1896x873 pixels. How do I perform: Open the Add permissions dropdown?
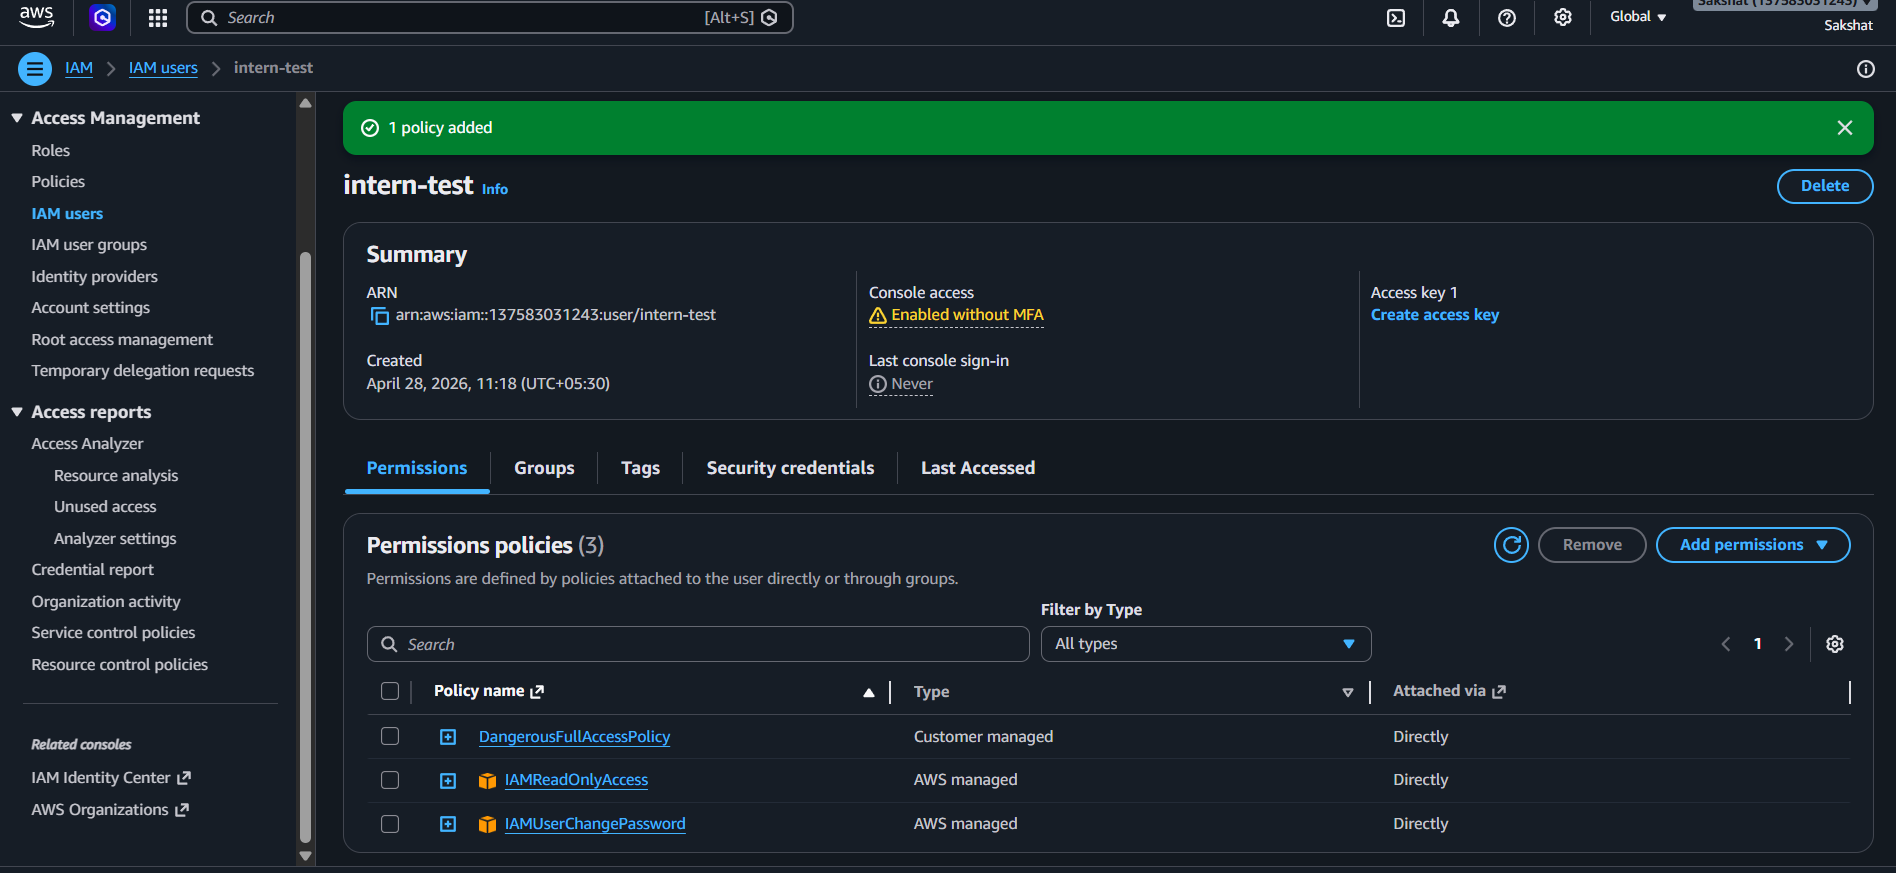point(1753,545)
